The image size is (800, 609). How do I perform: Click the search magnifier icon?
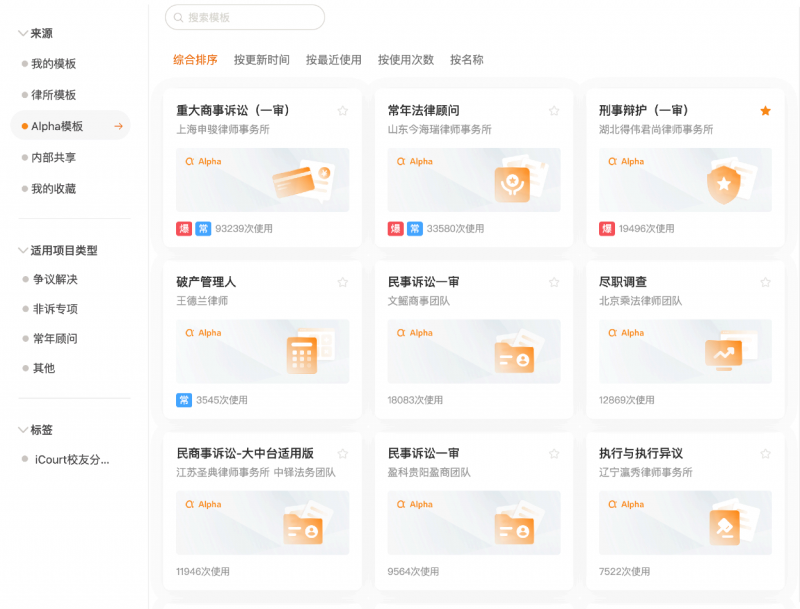click(178, 18)
